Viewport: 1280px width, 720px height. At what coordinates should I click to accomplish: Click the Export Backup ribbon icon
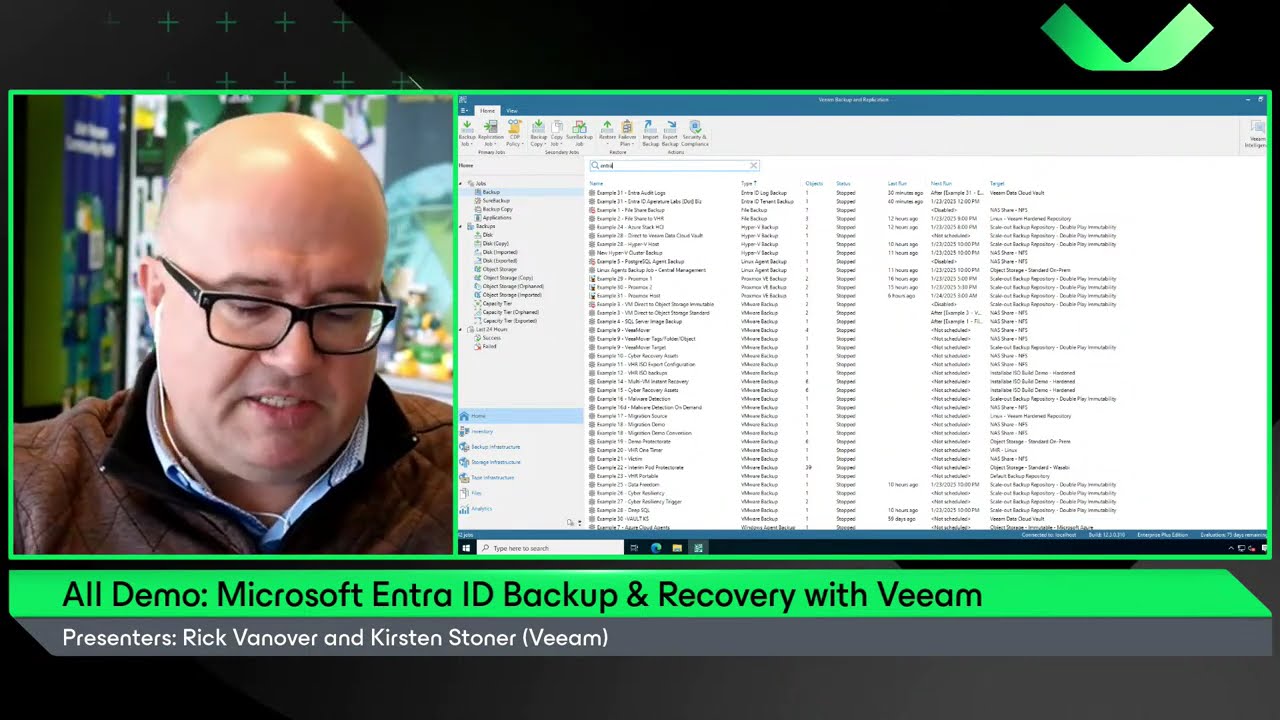tap(670, 133)
